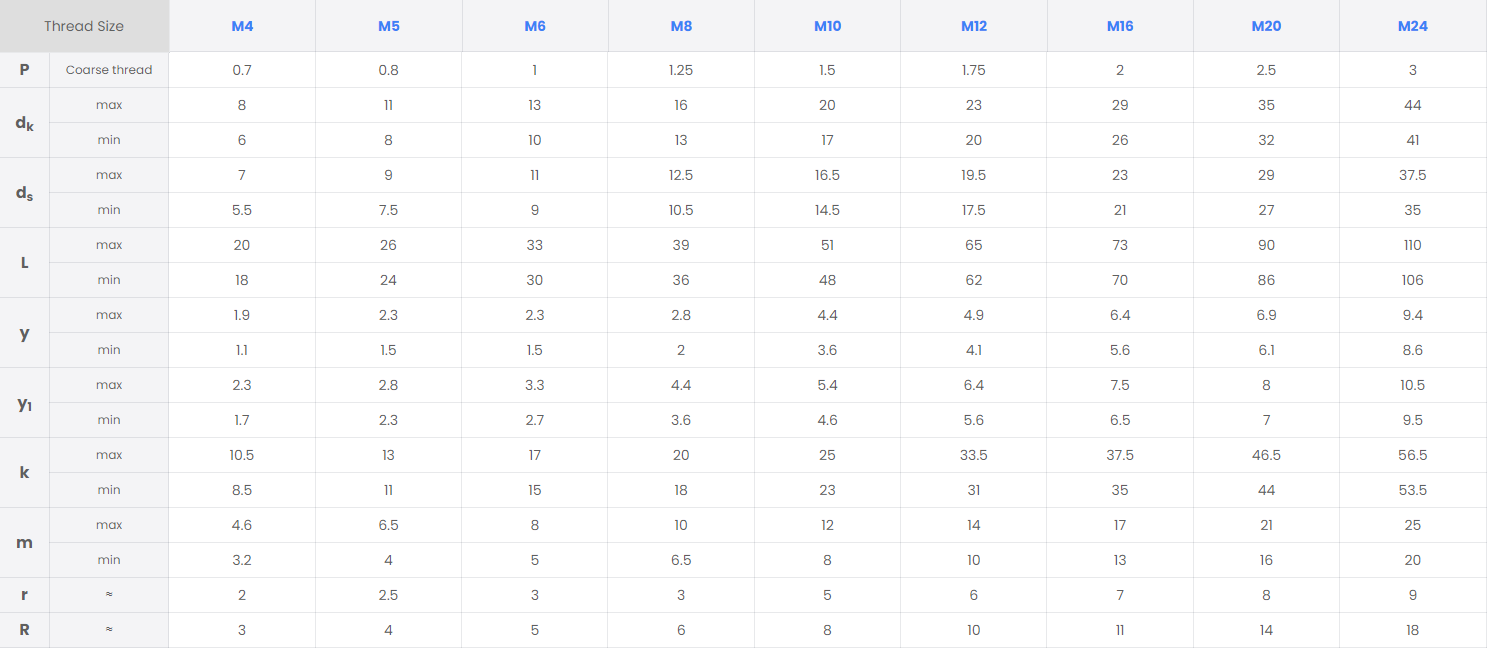Screen dimensions: 1488x648
Task: Click coarse thread pitch 2.5 for M20
Action: point(1266,70)
